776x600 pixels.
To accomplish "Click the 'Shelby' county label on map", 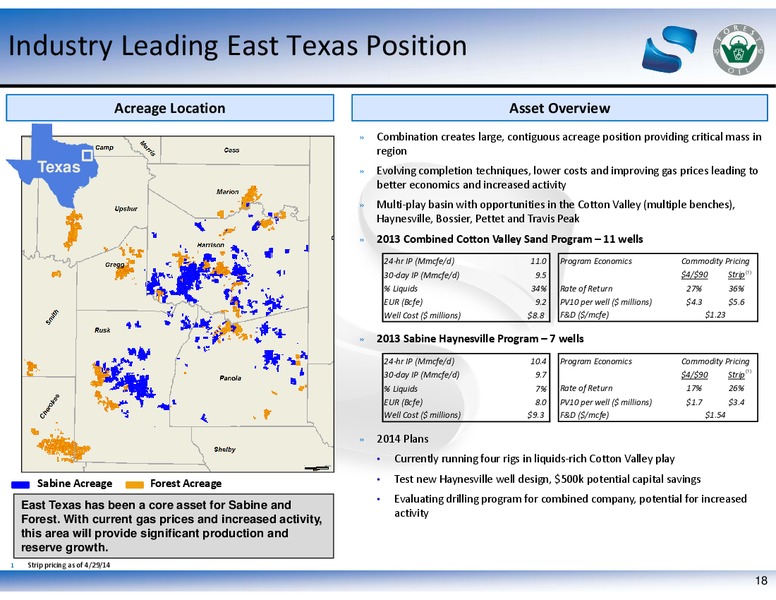I will pyautogui.click(x=225, y=450).
